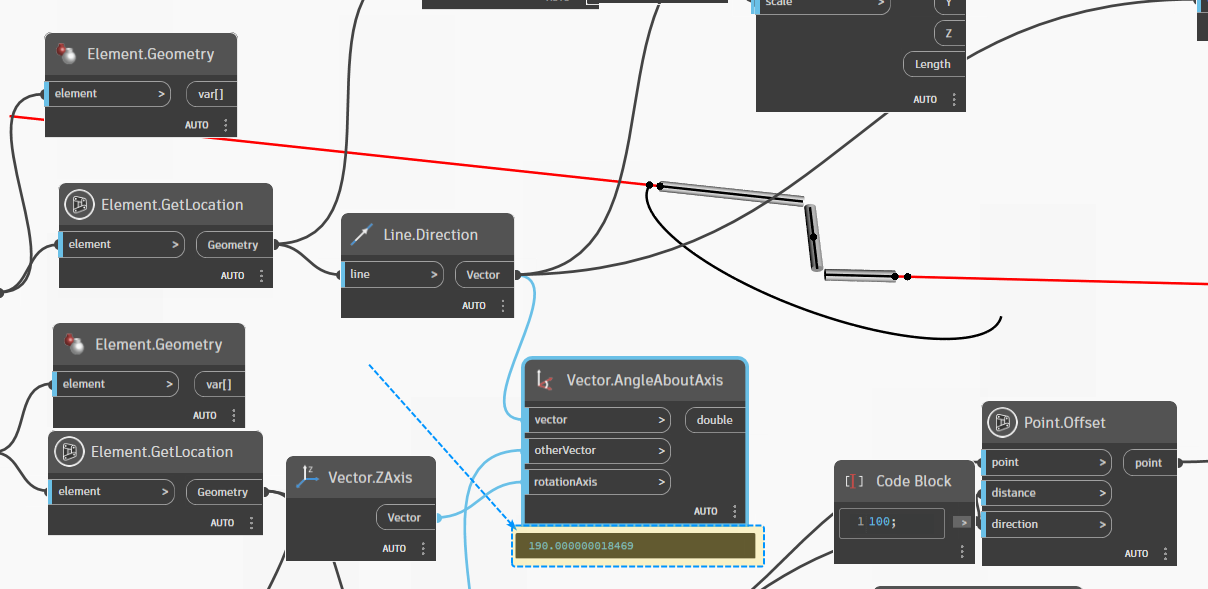Viewport: 1208px width, 589px height.
Task: Open the three-dot menu on Vector.ZAxis node
Action: (423, 549)
